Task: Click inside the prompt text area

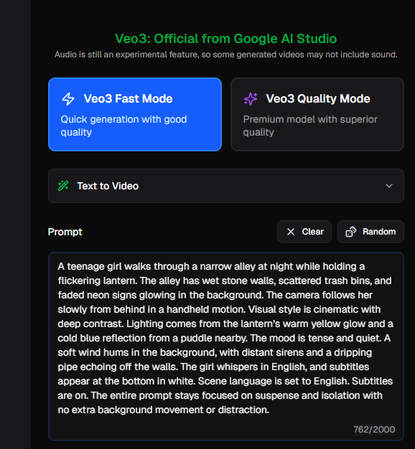Action: [x=226, y=346]
